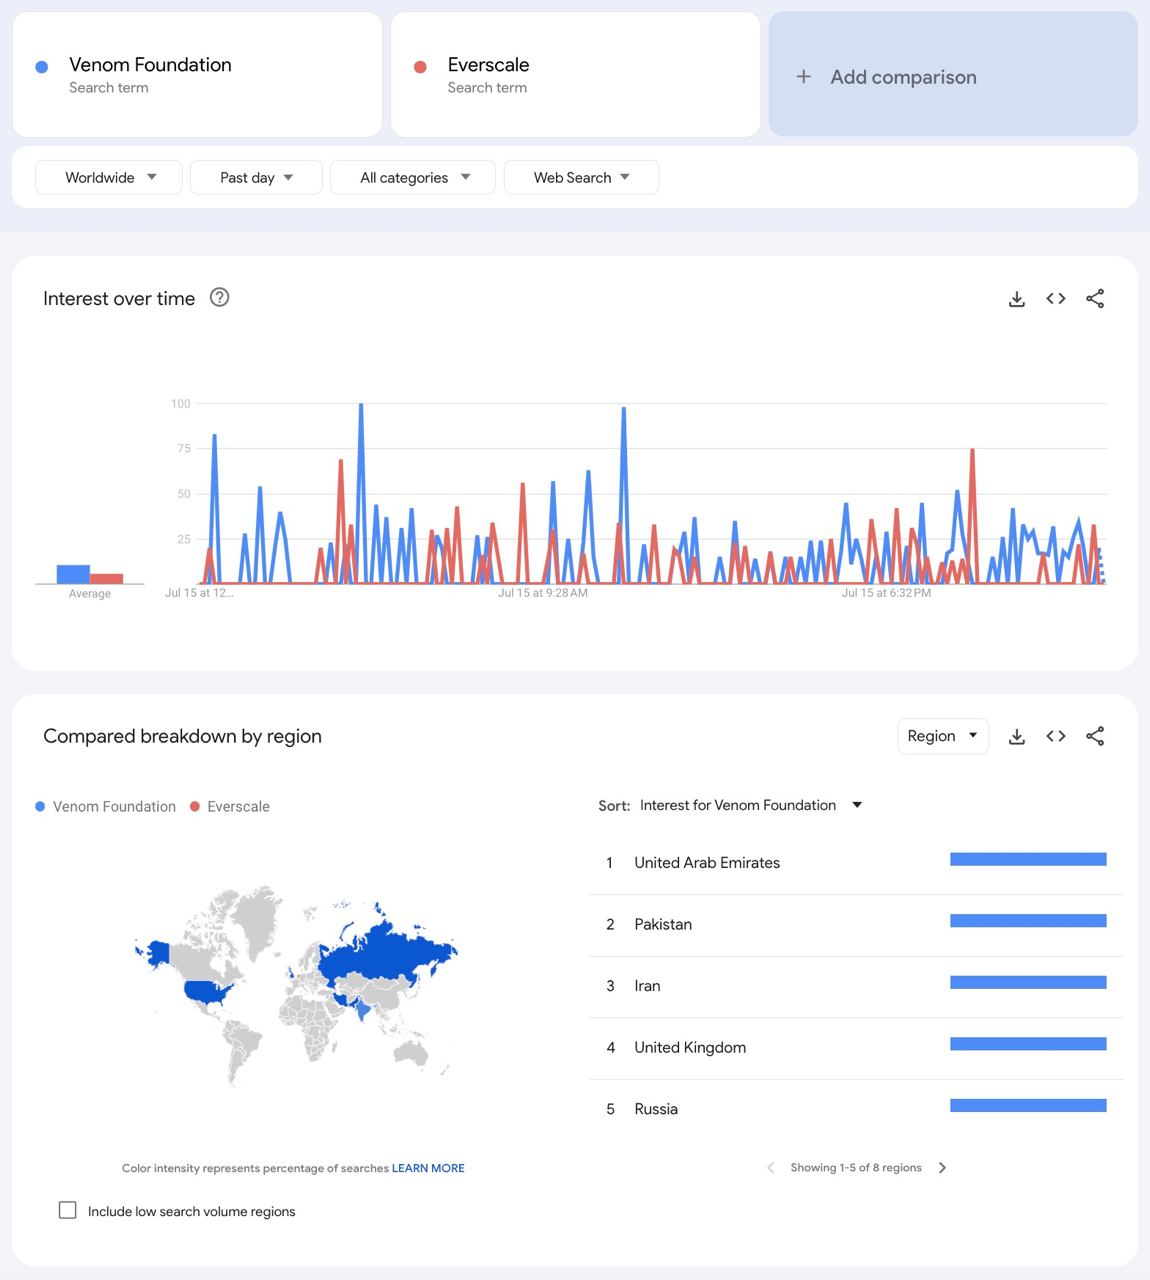
Task: Change sort by Interest for Venom Foundation
Action: pos(750,806)
